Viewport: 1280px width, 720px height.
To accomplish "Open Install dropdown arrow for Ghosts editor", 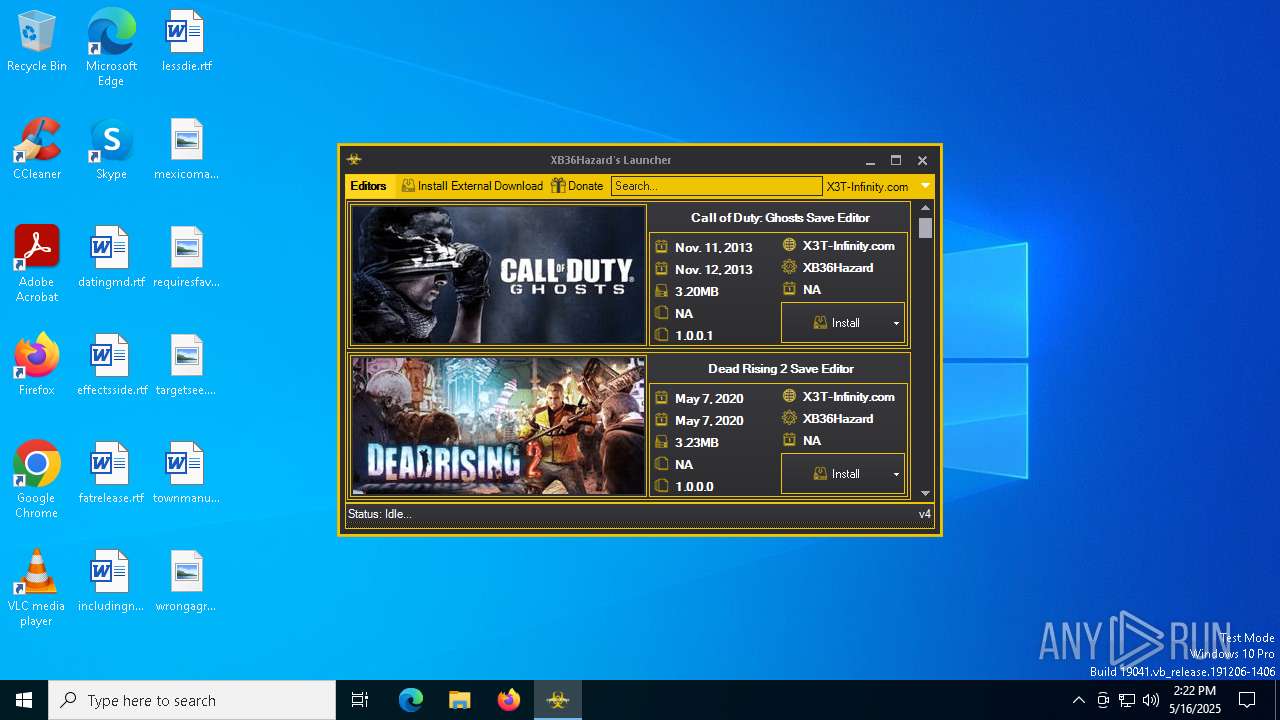I will [x=896, y=323].
